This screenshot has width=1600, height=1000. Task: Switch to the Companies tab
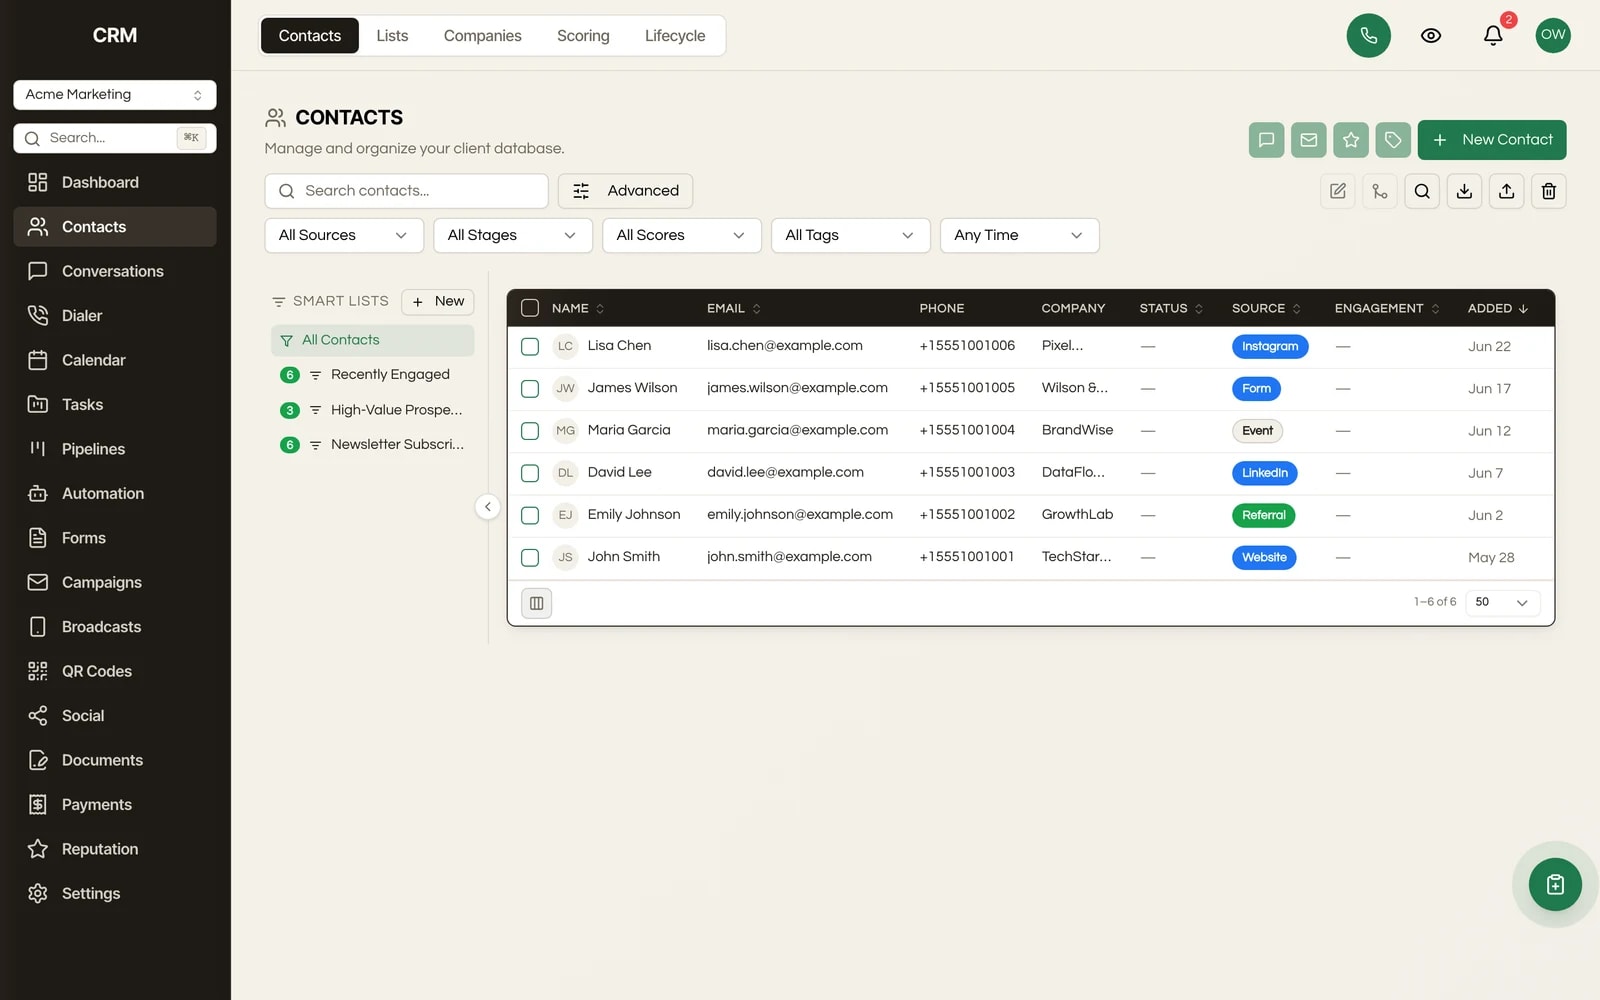click(483, 36)
